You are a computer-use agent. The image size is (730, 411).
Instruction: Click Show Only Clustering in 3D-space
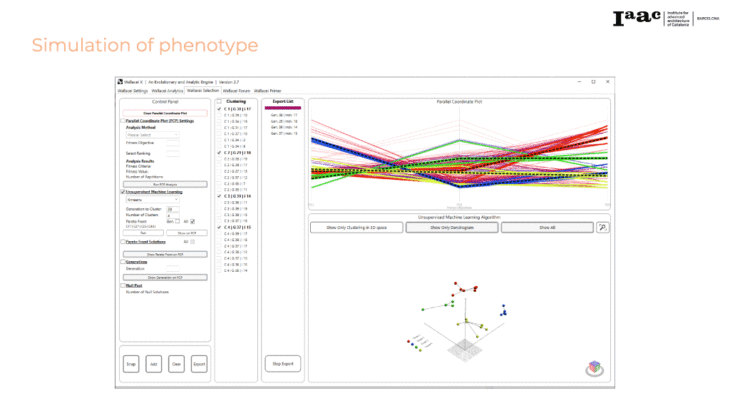point(355,228)
